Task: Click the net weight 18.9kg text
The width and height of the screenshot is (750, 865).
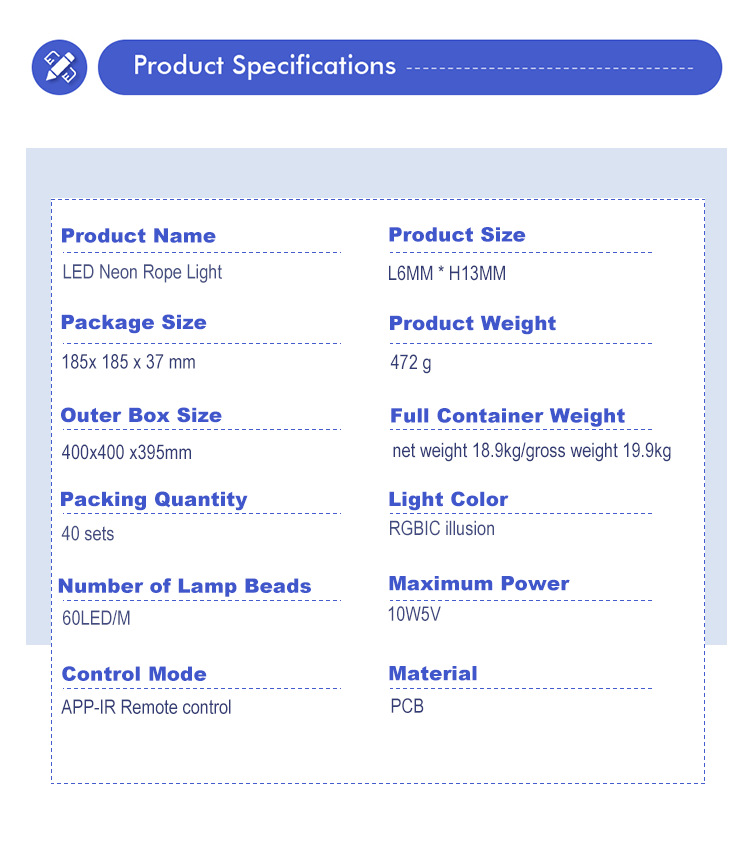Action: (457, 451)
